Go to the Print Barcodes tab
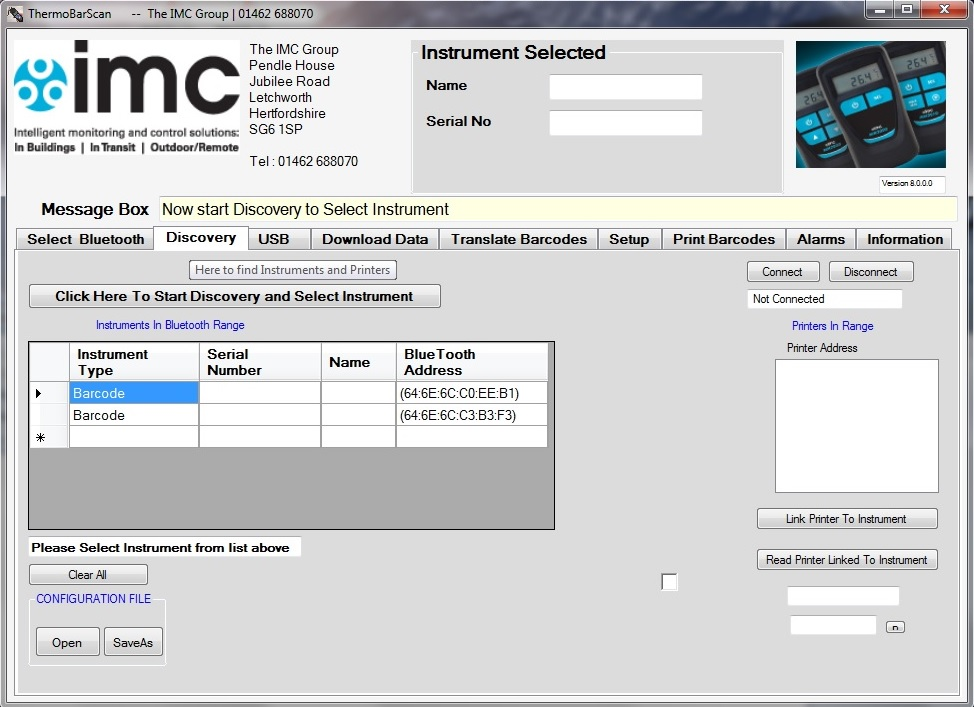 pos(723,239)
